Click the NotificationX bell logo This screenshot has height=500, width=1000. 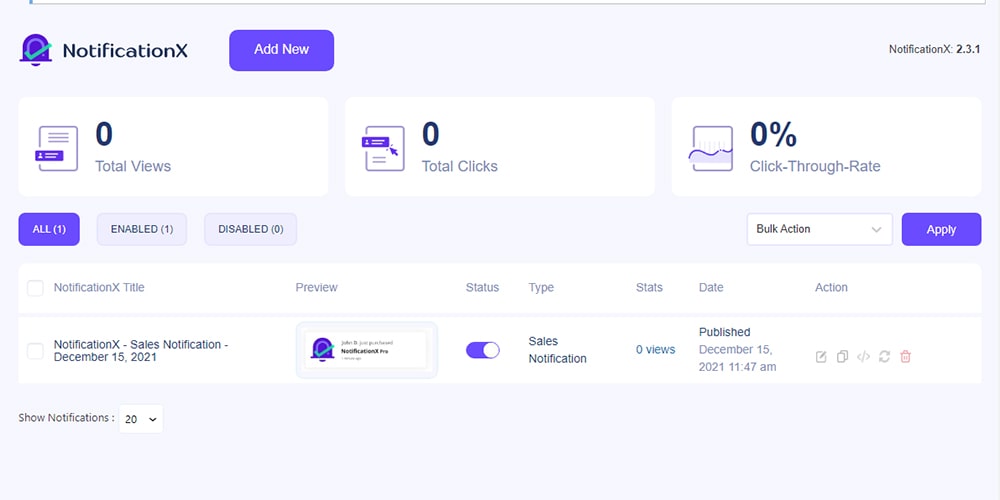click(x=36, y=50)
